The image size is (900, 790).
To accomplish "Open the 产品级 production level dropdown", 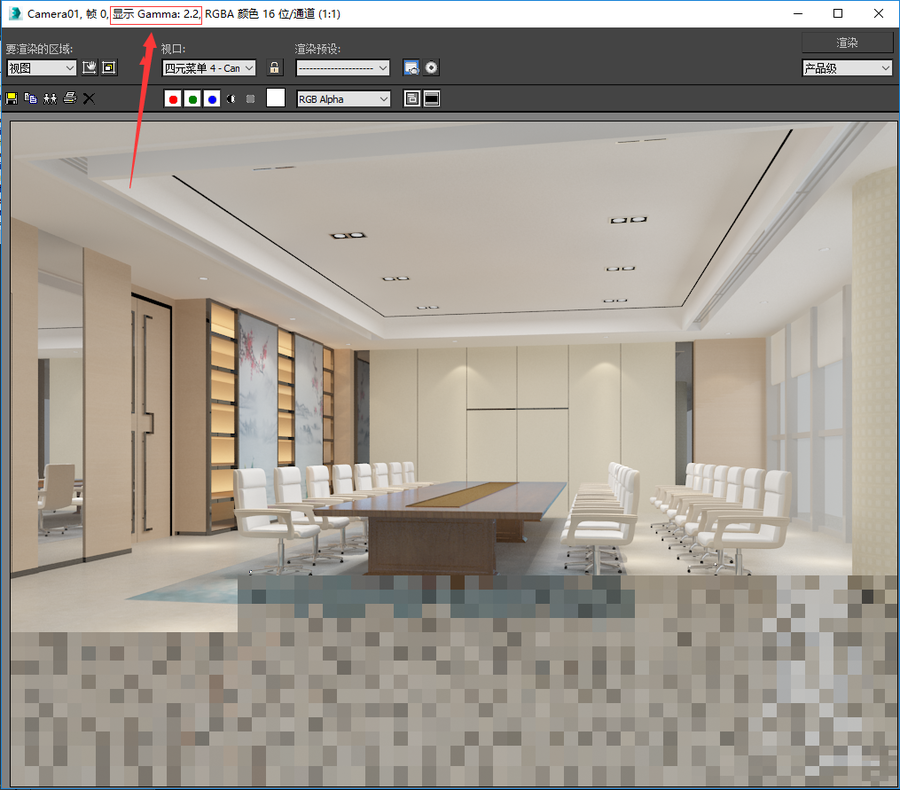I will coord(847,68).
